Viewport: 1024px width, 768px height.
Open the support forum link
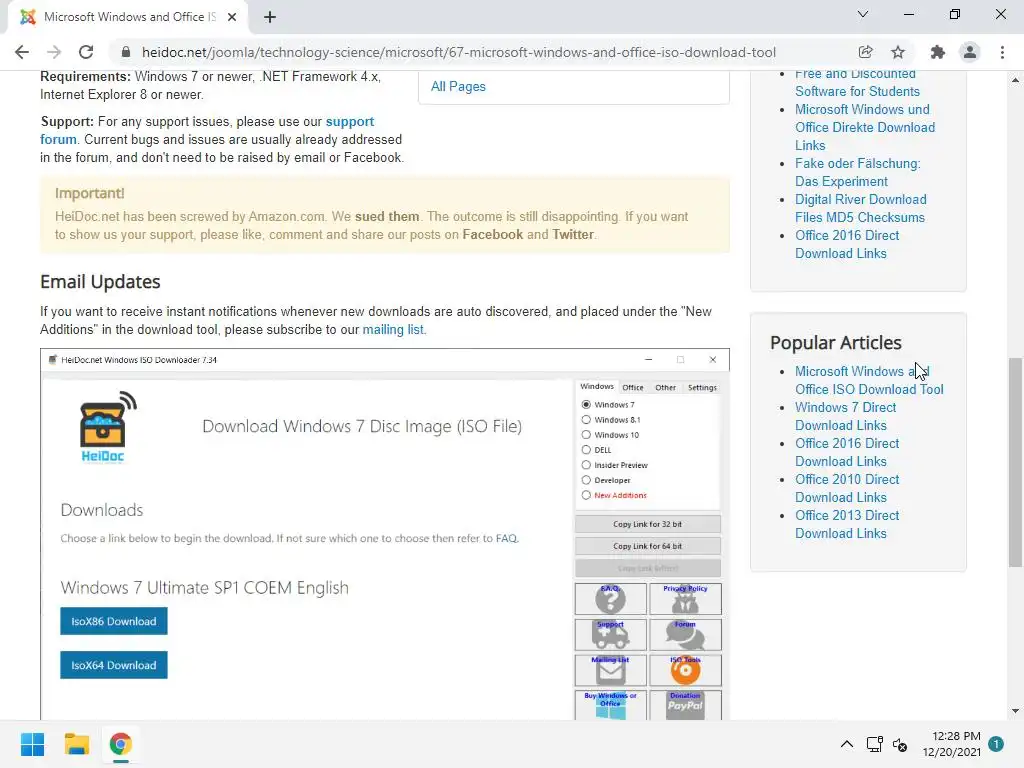click(207, 130)
